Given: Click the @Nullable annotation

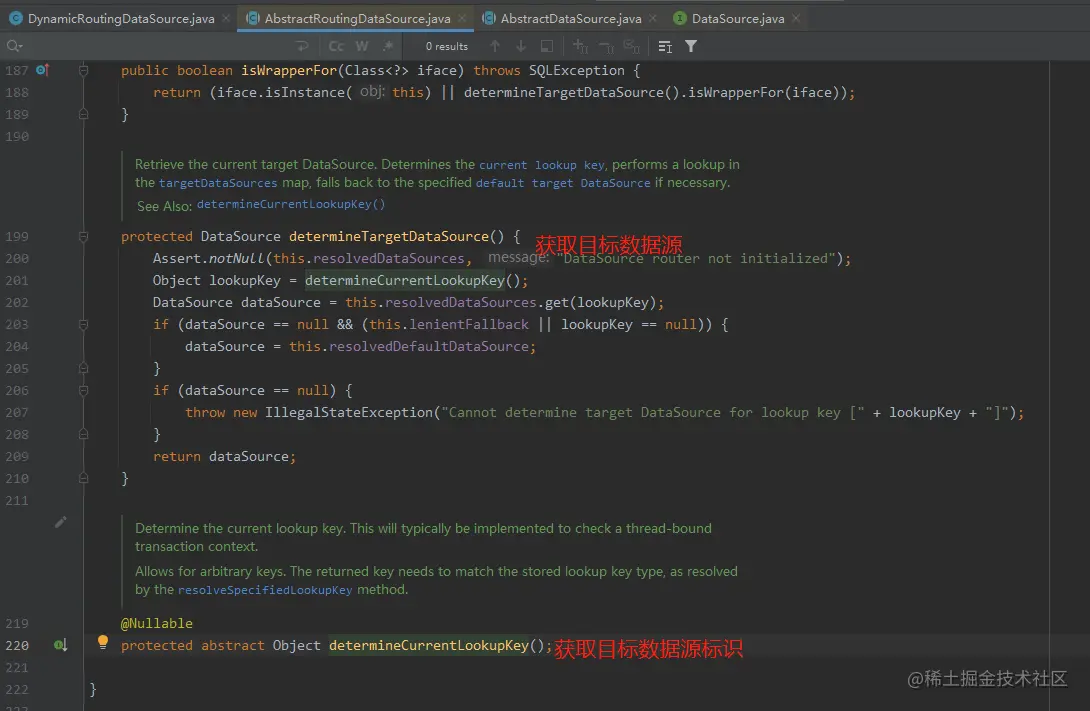Looking at the screenshot, I should point(156,623).
